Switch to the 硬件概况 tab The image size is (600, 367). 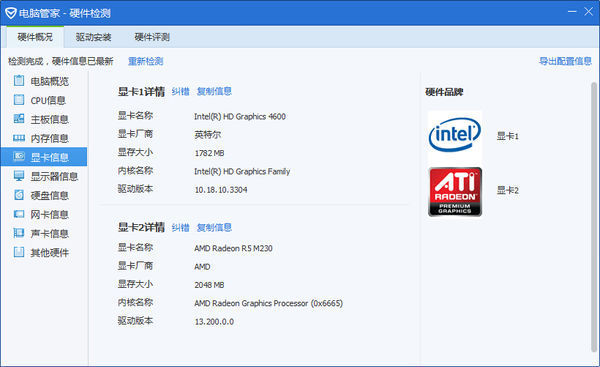click(x=35, y=37)
